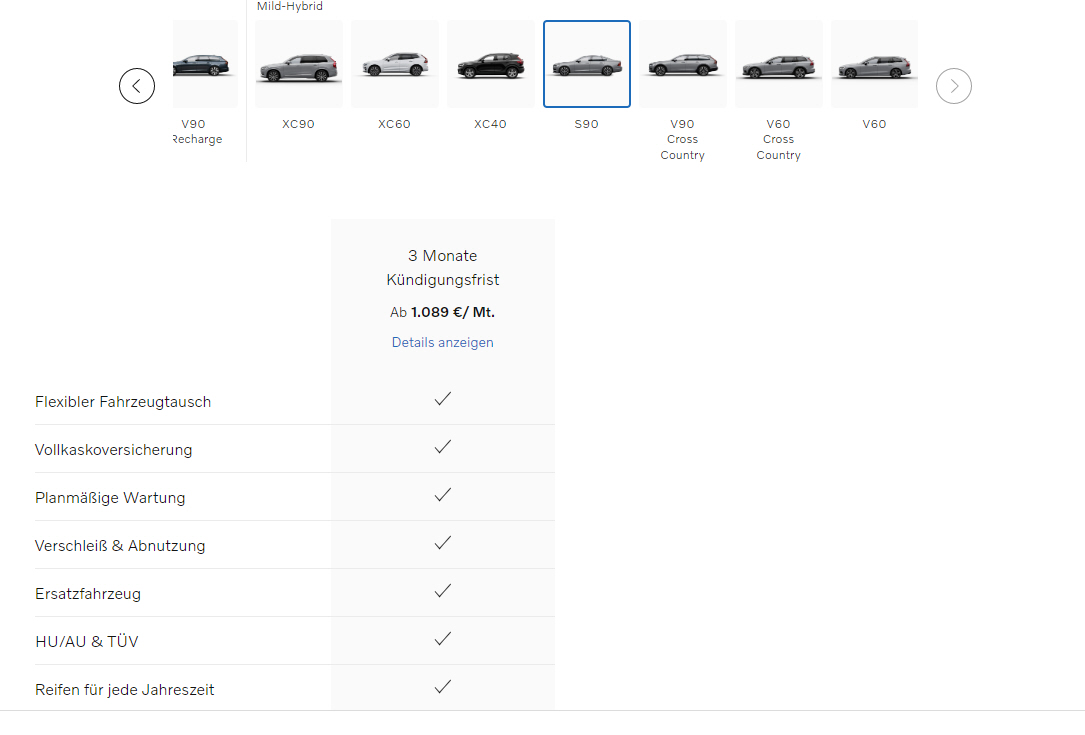Pick the black XC40 car image

[x=490, y=65]
